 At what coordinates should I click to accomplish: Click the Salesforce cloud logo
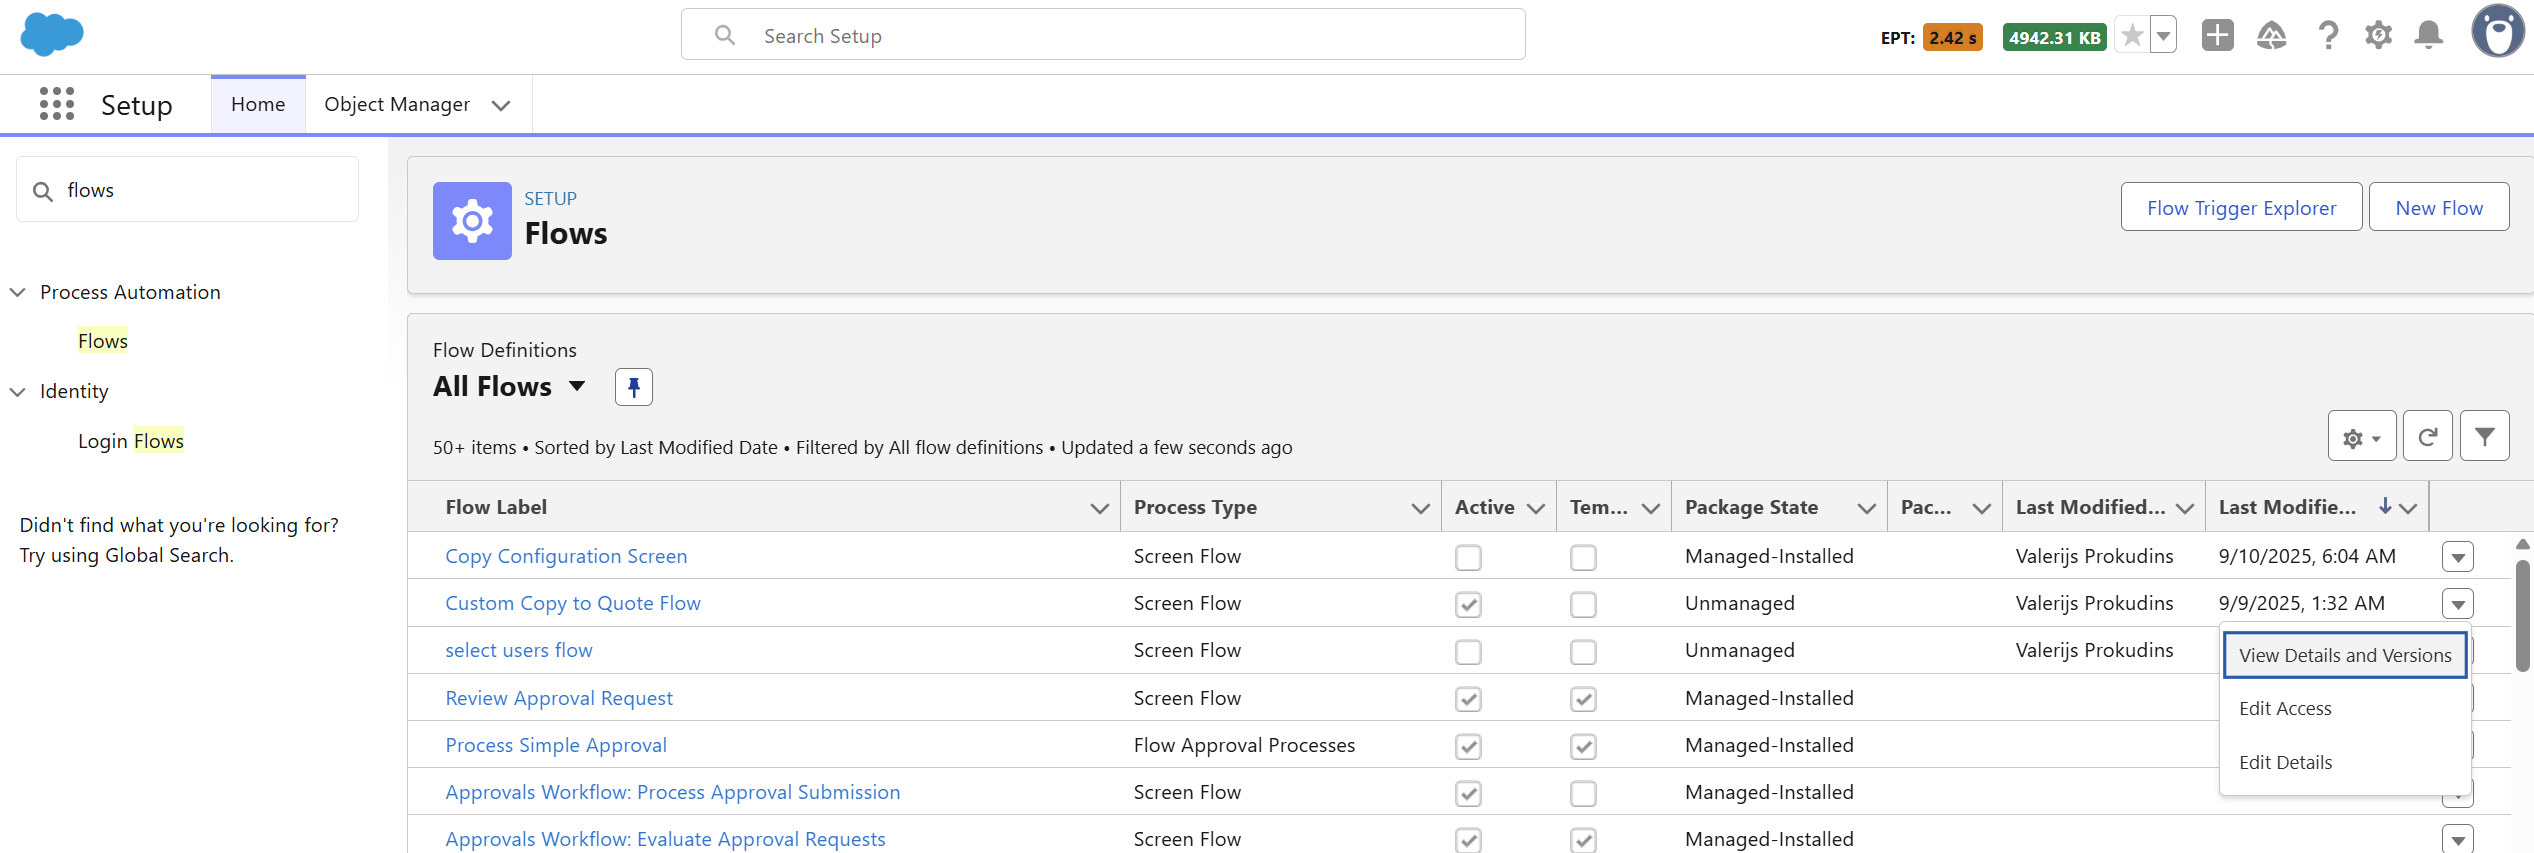pyautogui.click(x=52, y=35)
